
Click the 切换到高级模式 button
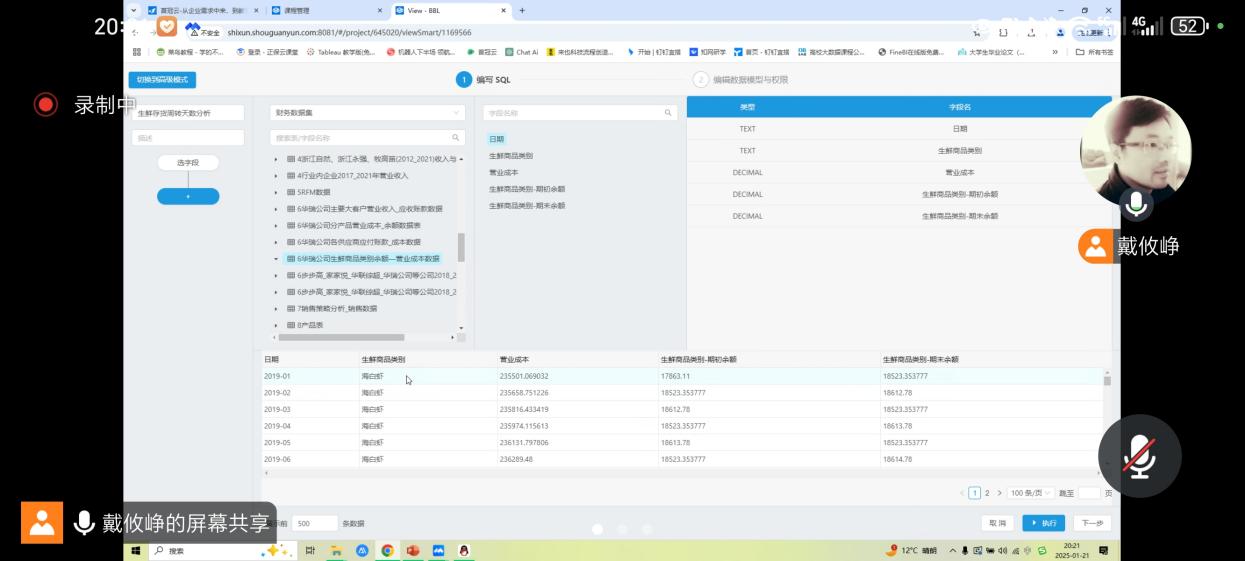point(162,80)
